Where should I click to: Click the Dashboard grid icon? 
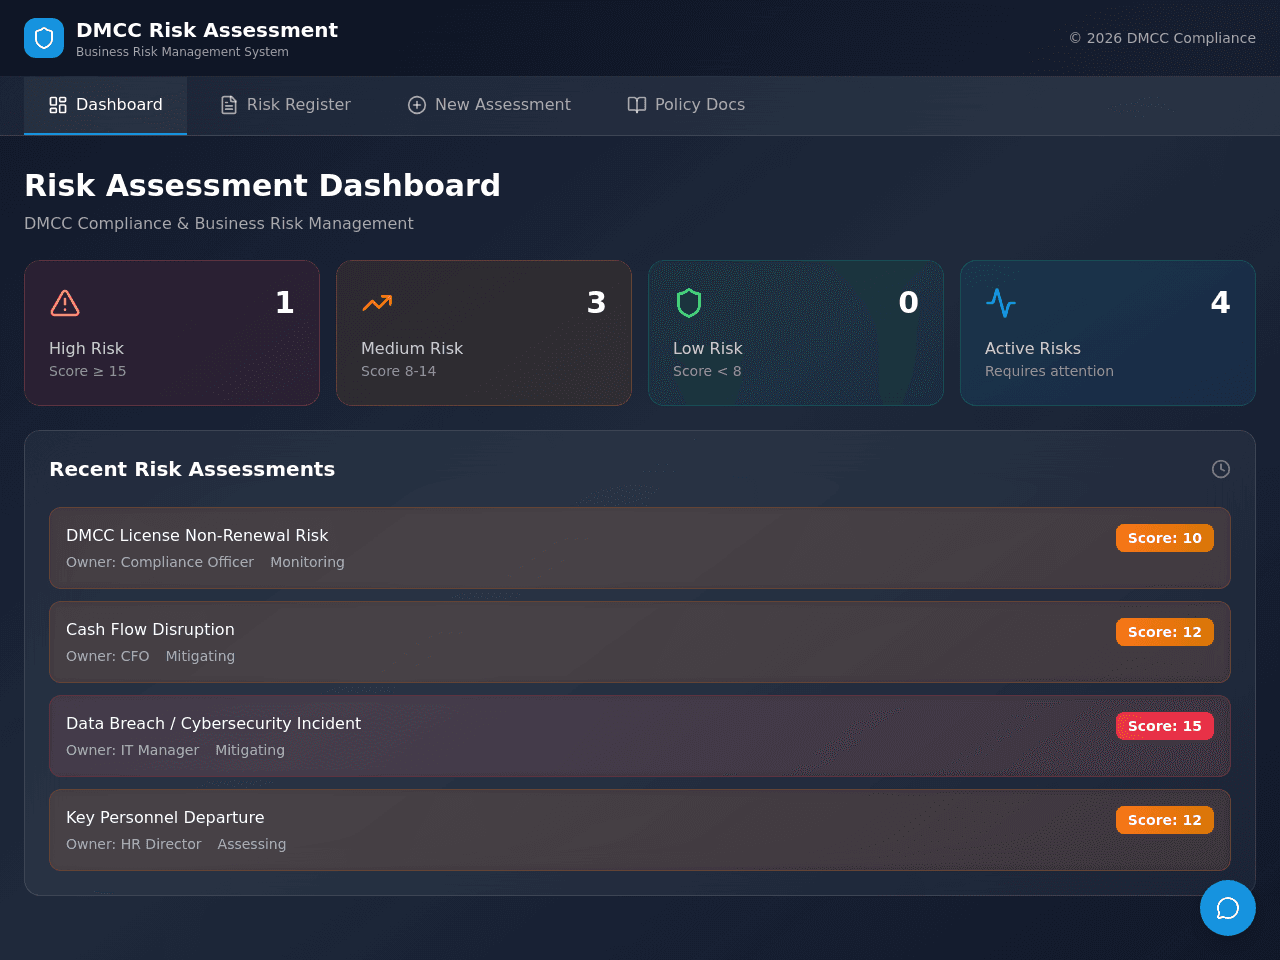tap(58, 105)
